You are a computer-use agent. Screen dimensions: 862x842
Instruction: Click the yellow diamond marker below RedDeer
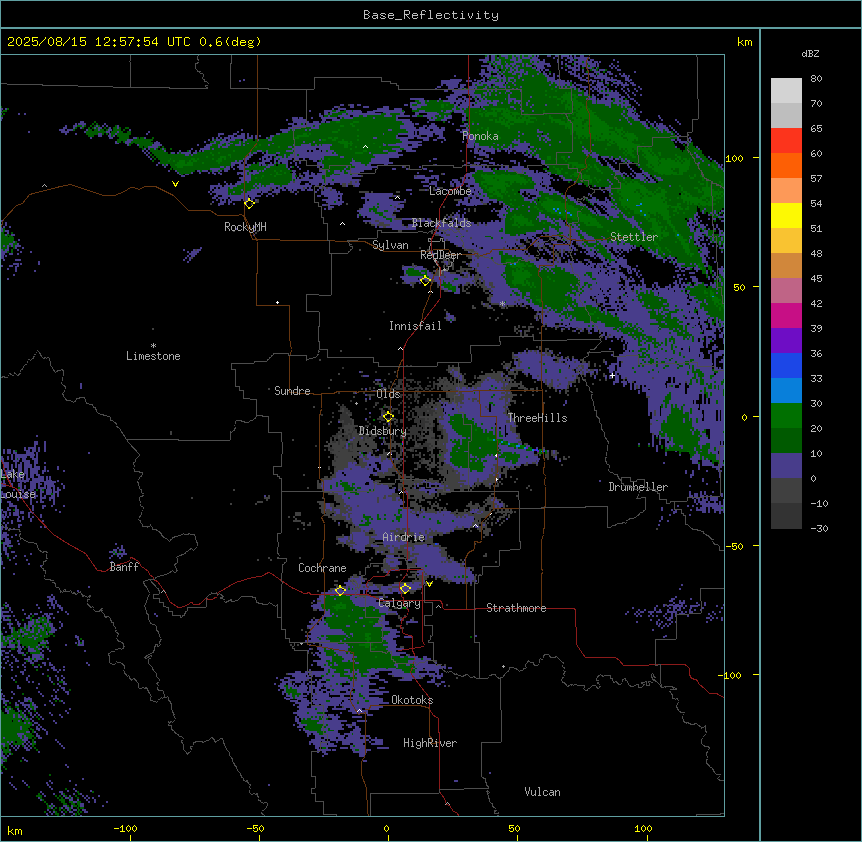(425, 280)
